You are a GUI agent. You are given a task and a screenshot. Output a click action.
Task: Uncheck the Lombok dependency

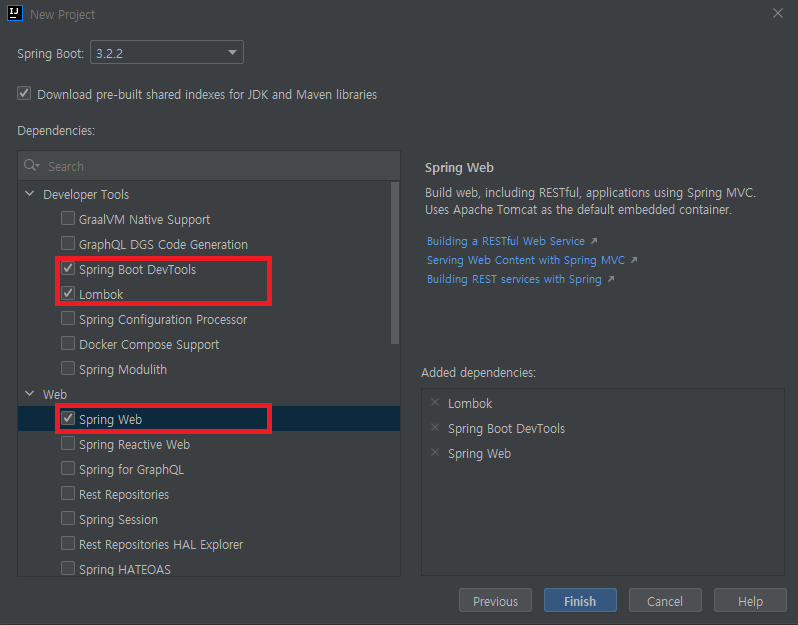point(68,293)
